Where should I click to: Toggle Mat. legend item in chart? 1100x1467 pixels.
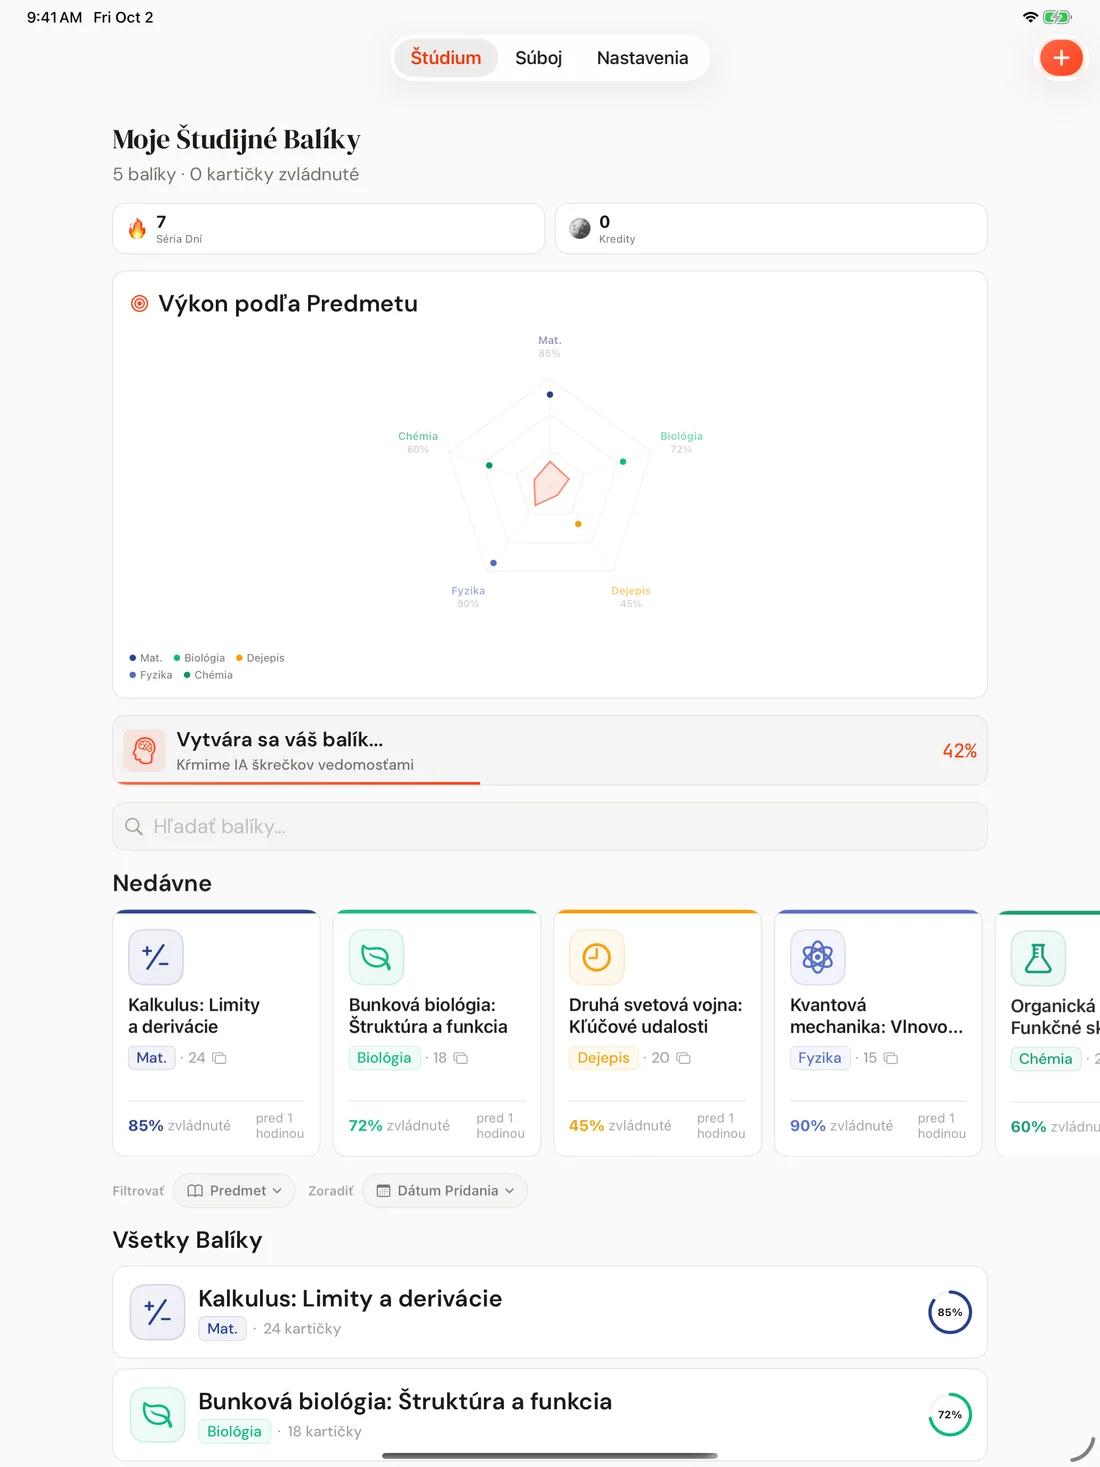coord(146,658)
